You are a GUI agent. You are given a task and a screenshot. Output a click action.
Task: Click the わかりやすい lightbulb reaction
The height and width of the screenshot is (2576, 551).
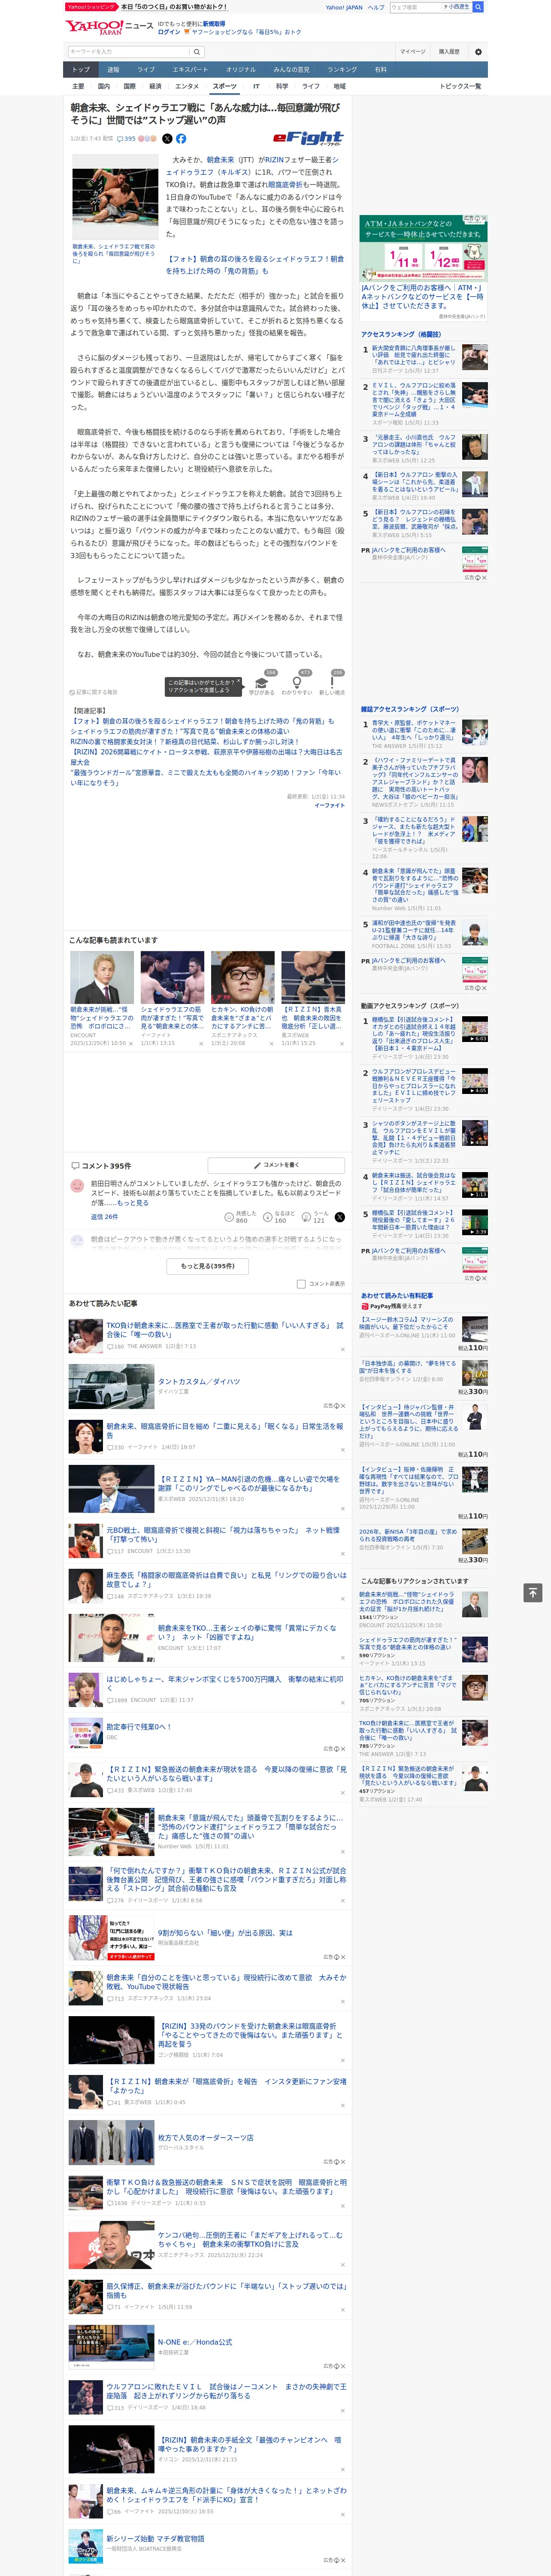tap(297, 684)
